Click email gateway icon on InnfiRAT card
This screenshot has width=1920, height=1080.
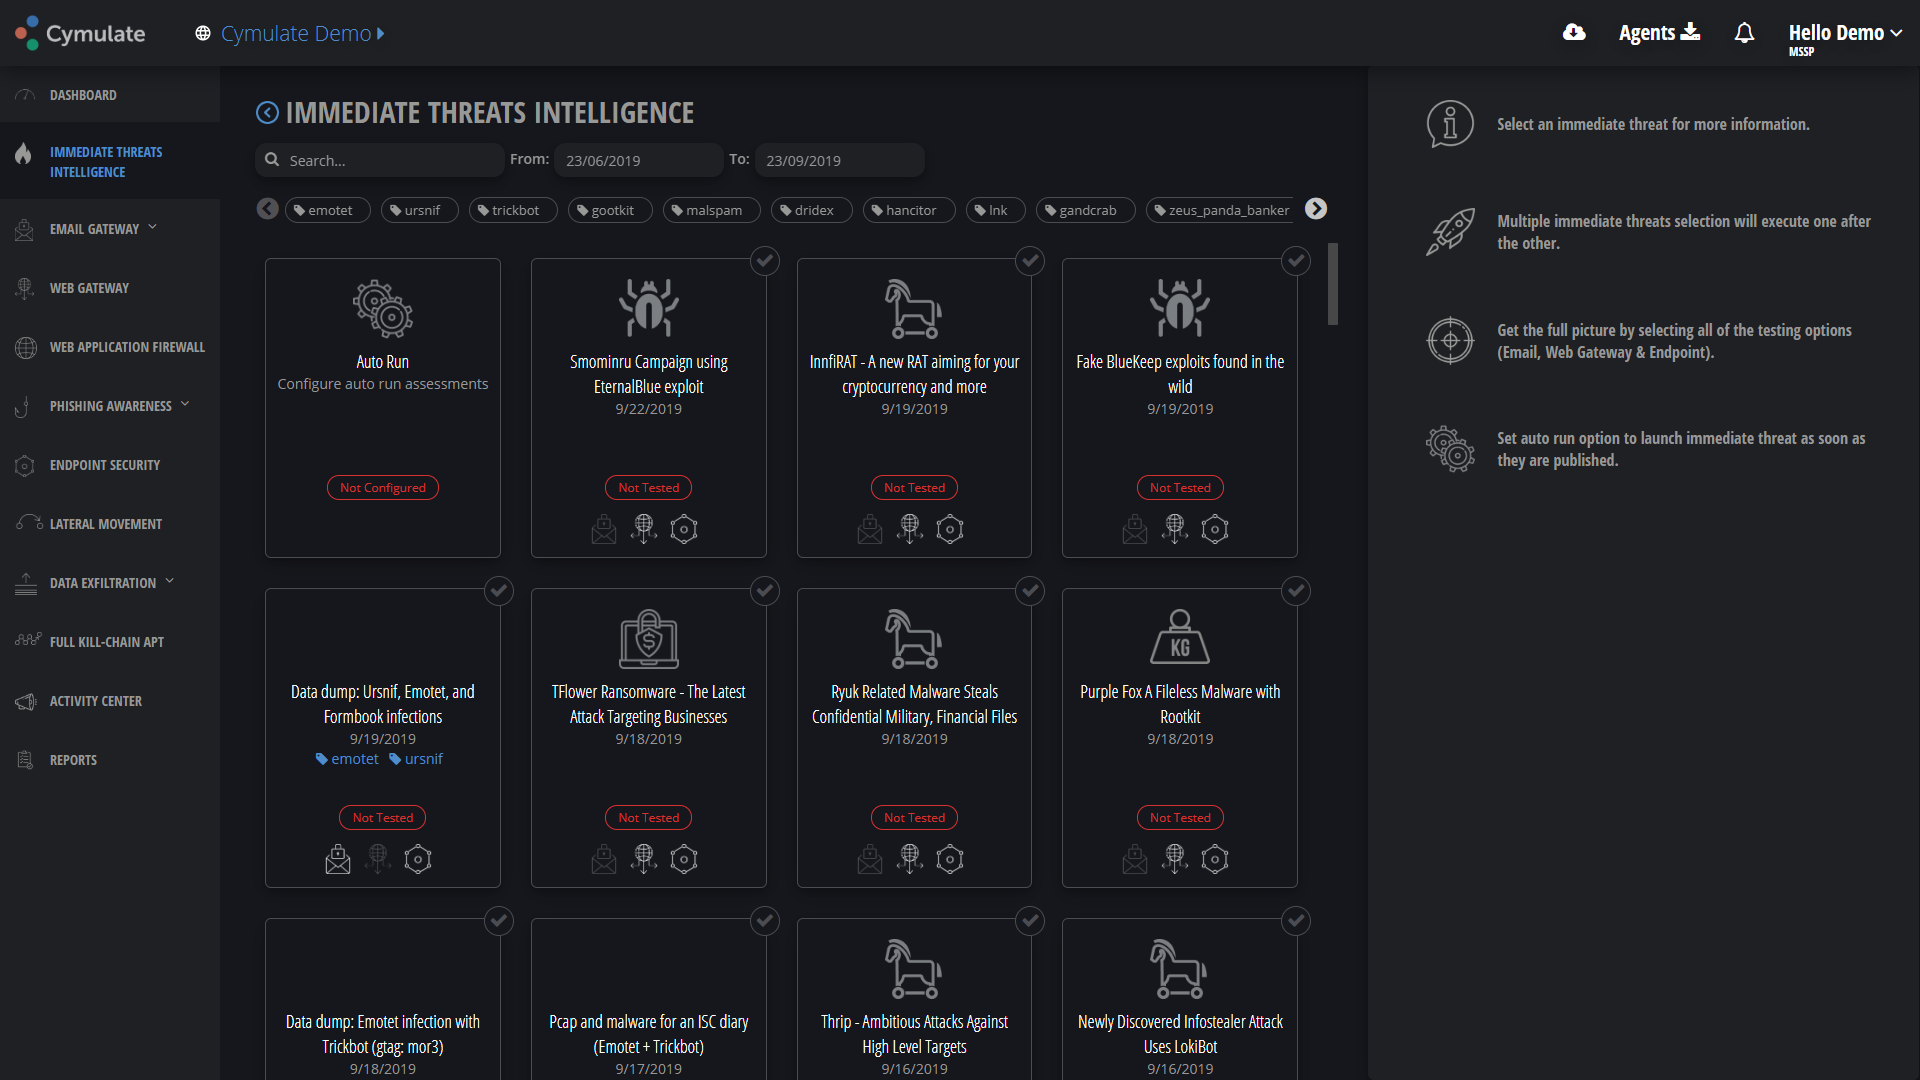[x=870, y=529]
